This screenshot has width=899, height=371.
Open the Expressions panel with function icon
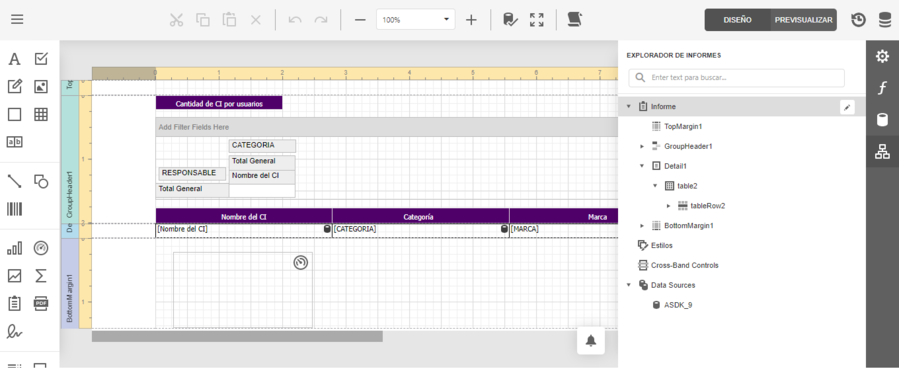click(x=882, y=88)
